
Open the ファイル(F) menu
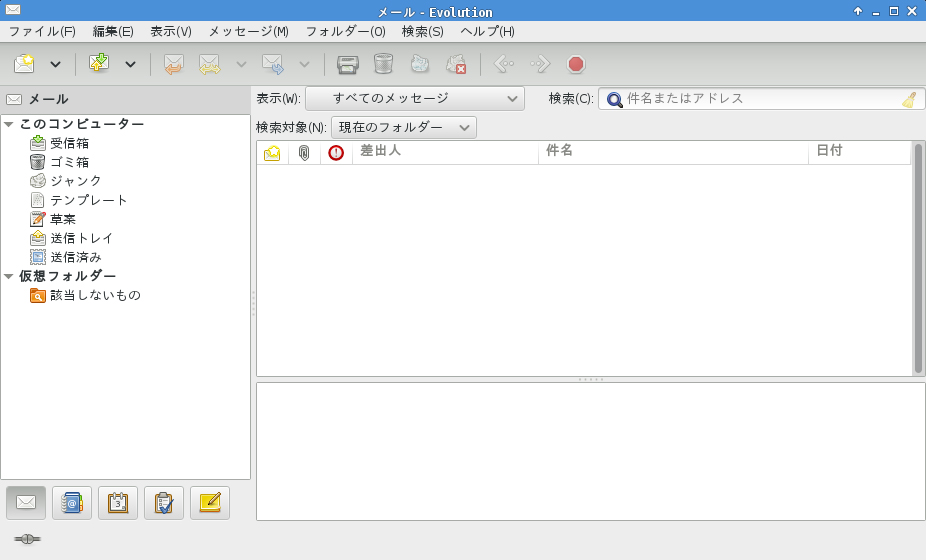point(42,31)
